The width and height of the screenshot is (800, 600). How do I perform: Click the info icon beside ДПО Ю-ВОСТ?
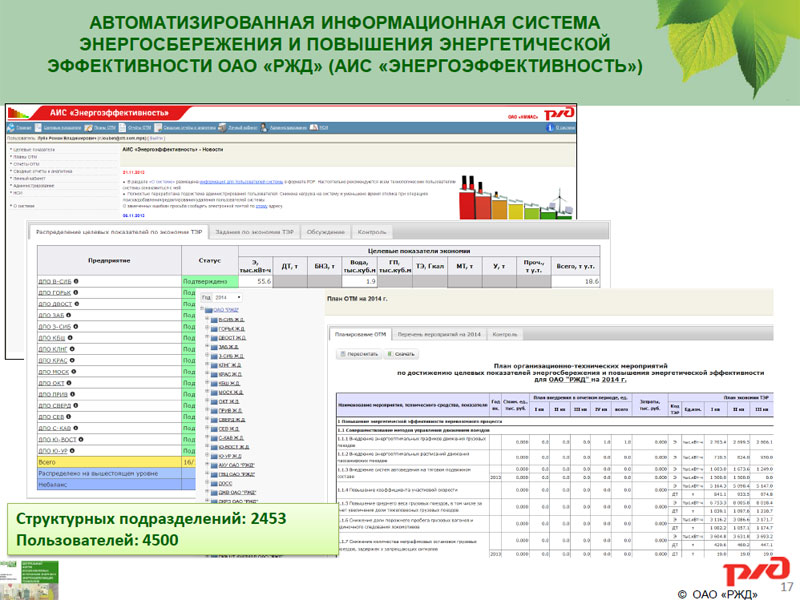pyautogui.click(x=81, y=439)
